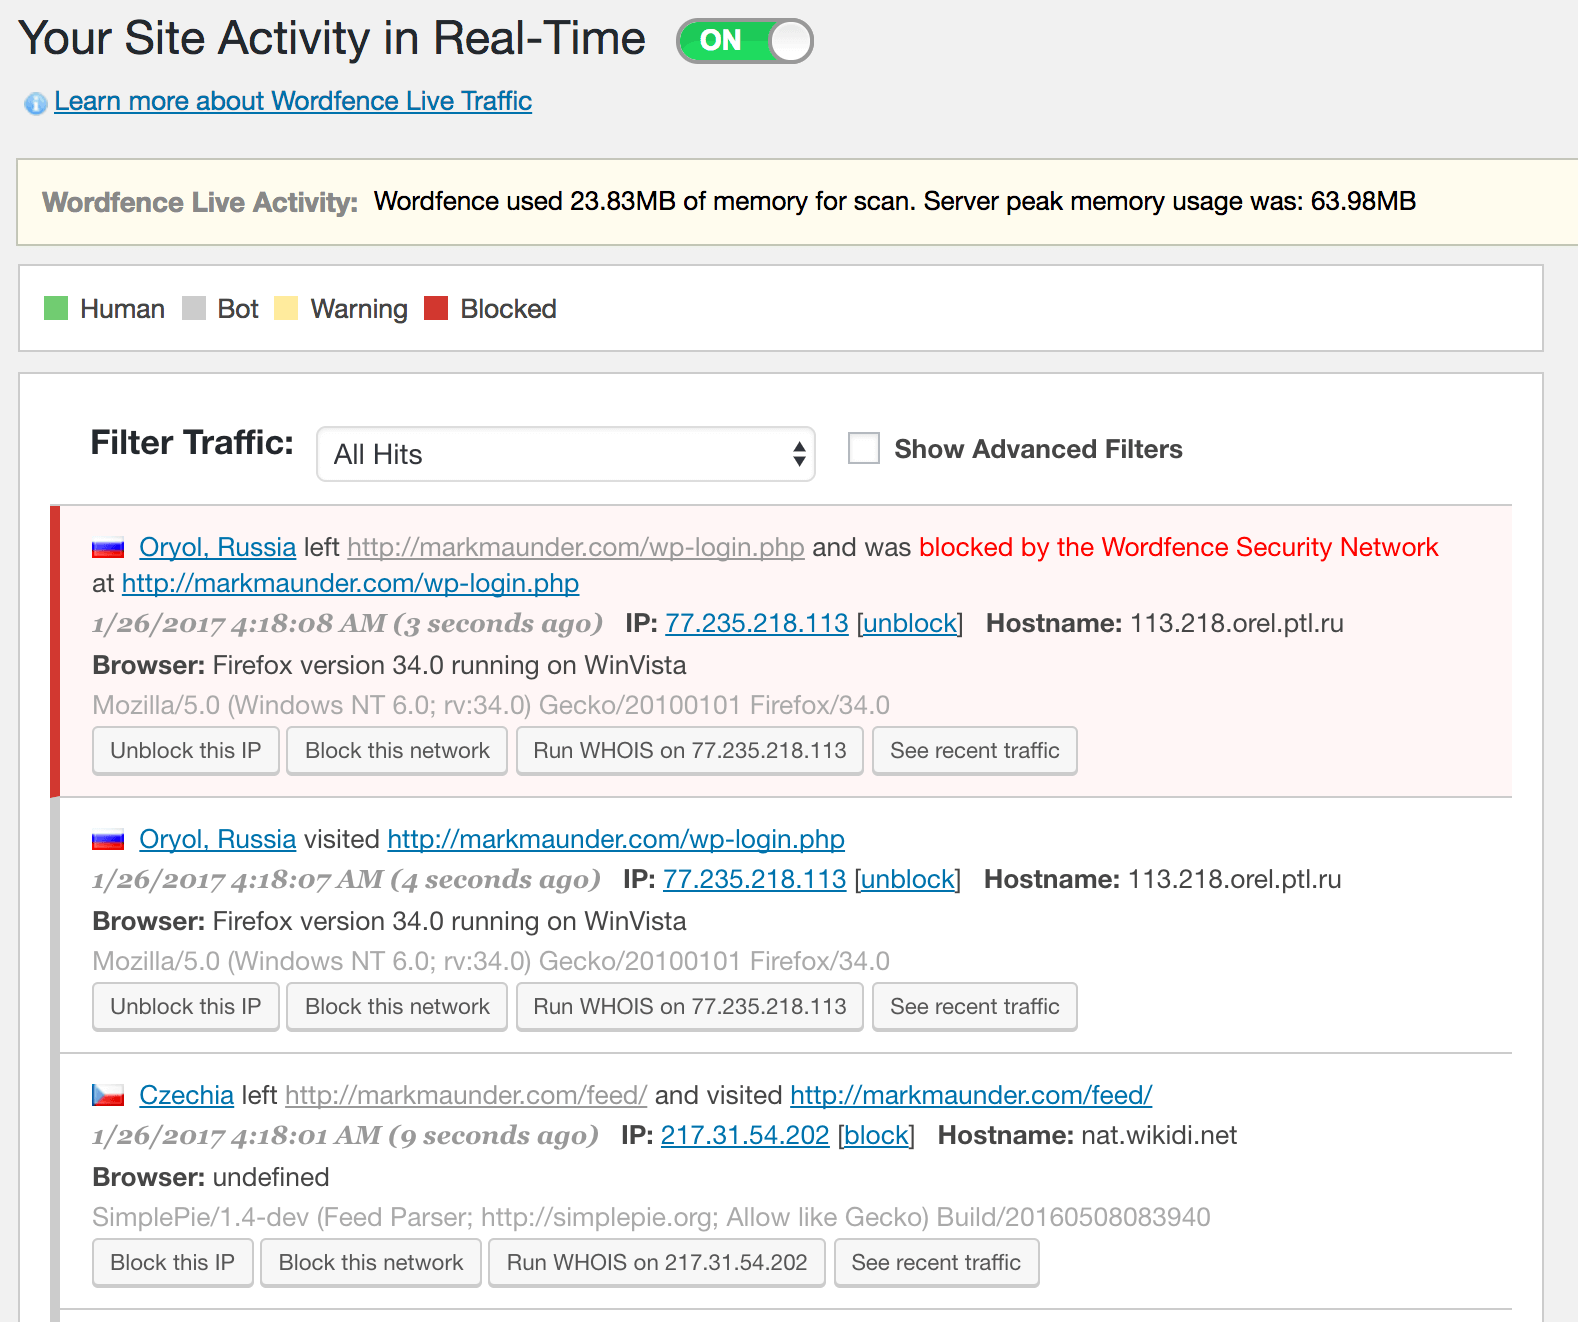Screen dimensions: 1578x1322
Task: Click the Russian flag icon in blocked entry
Action: (x=108, y=548)
